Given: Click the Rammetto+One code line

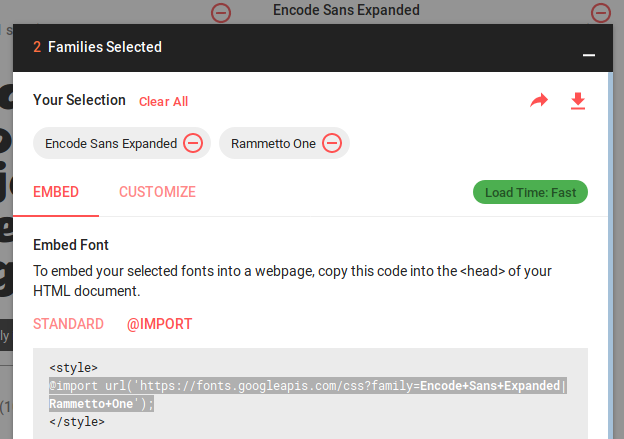Looking at the screenshot, I should click(101, 404).
